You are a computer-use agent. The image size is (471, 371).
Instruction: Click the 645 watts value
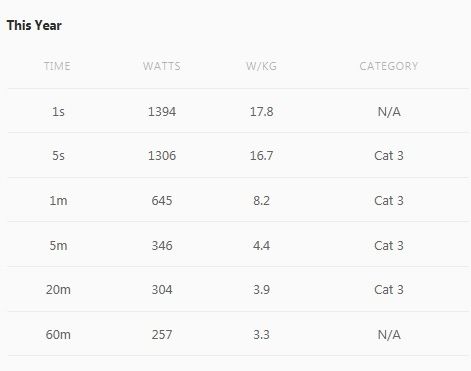pyautogui.click(x=162, y=200)
